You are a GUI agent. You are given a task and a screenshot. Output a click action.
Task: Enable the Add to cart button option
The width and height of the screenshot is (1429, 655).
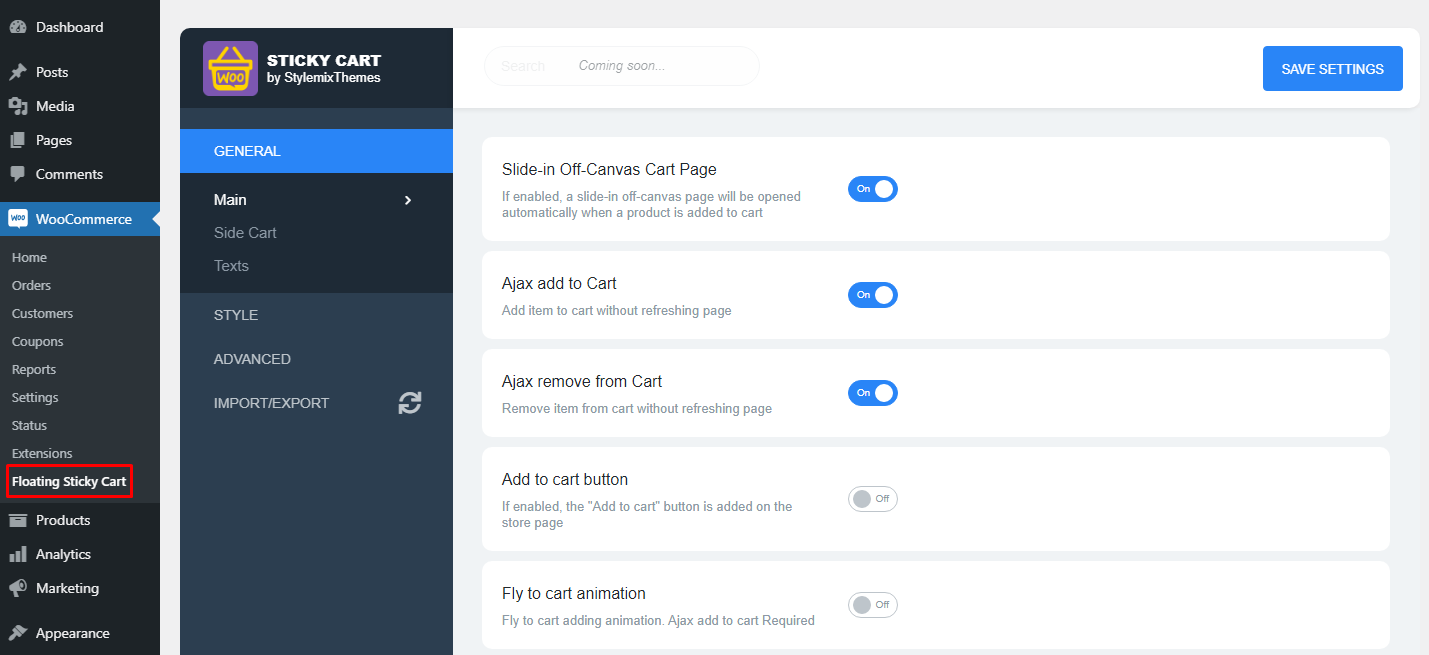point(872,498)
